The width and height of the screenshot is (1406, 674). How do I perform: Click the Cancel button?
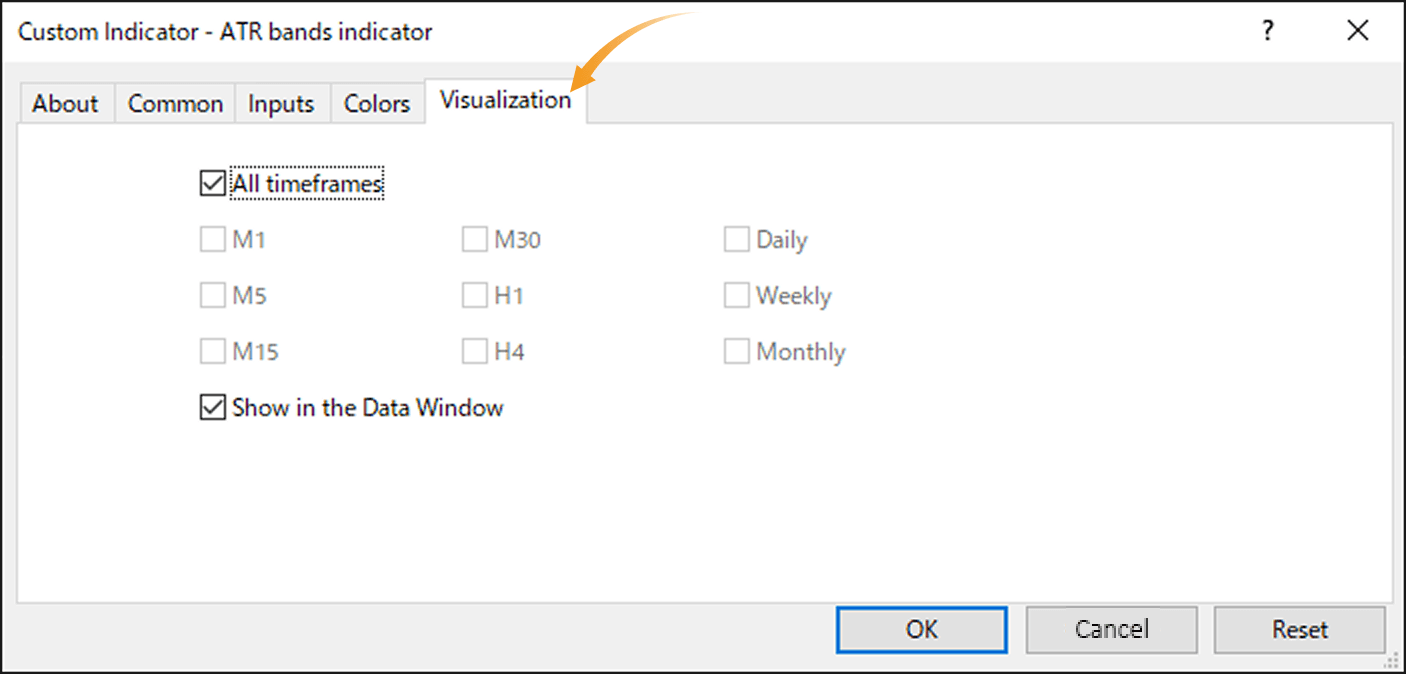pos(1111,629)
